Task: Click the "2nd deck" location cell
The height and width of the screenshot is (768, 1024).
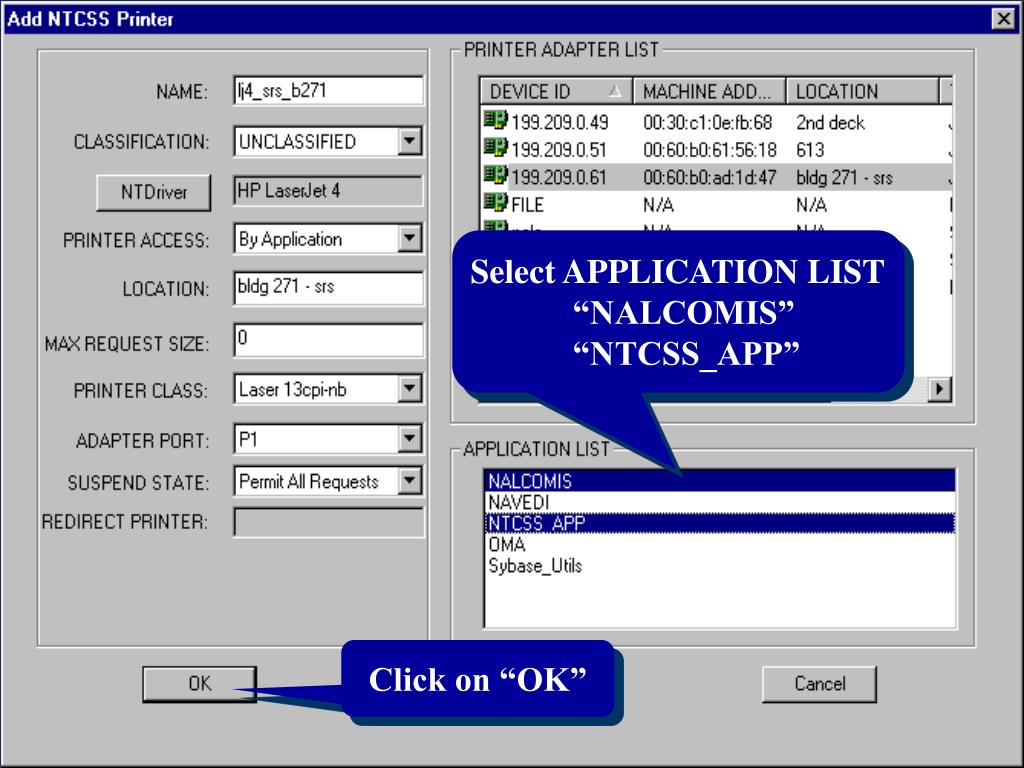Action: [830, 122]
